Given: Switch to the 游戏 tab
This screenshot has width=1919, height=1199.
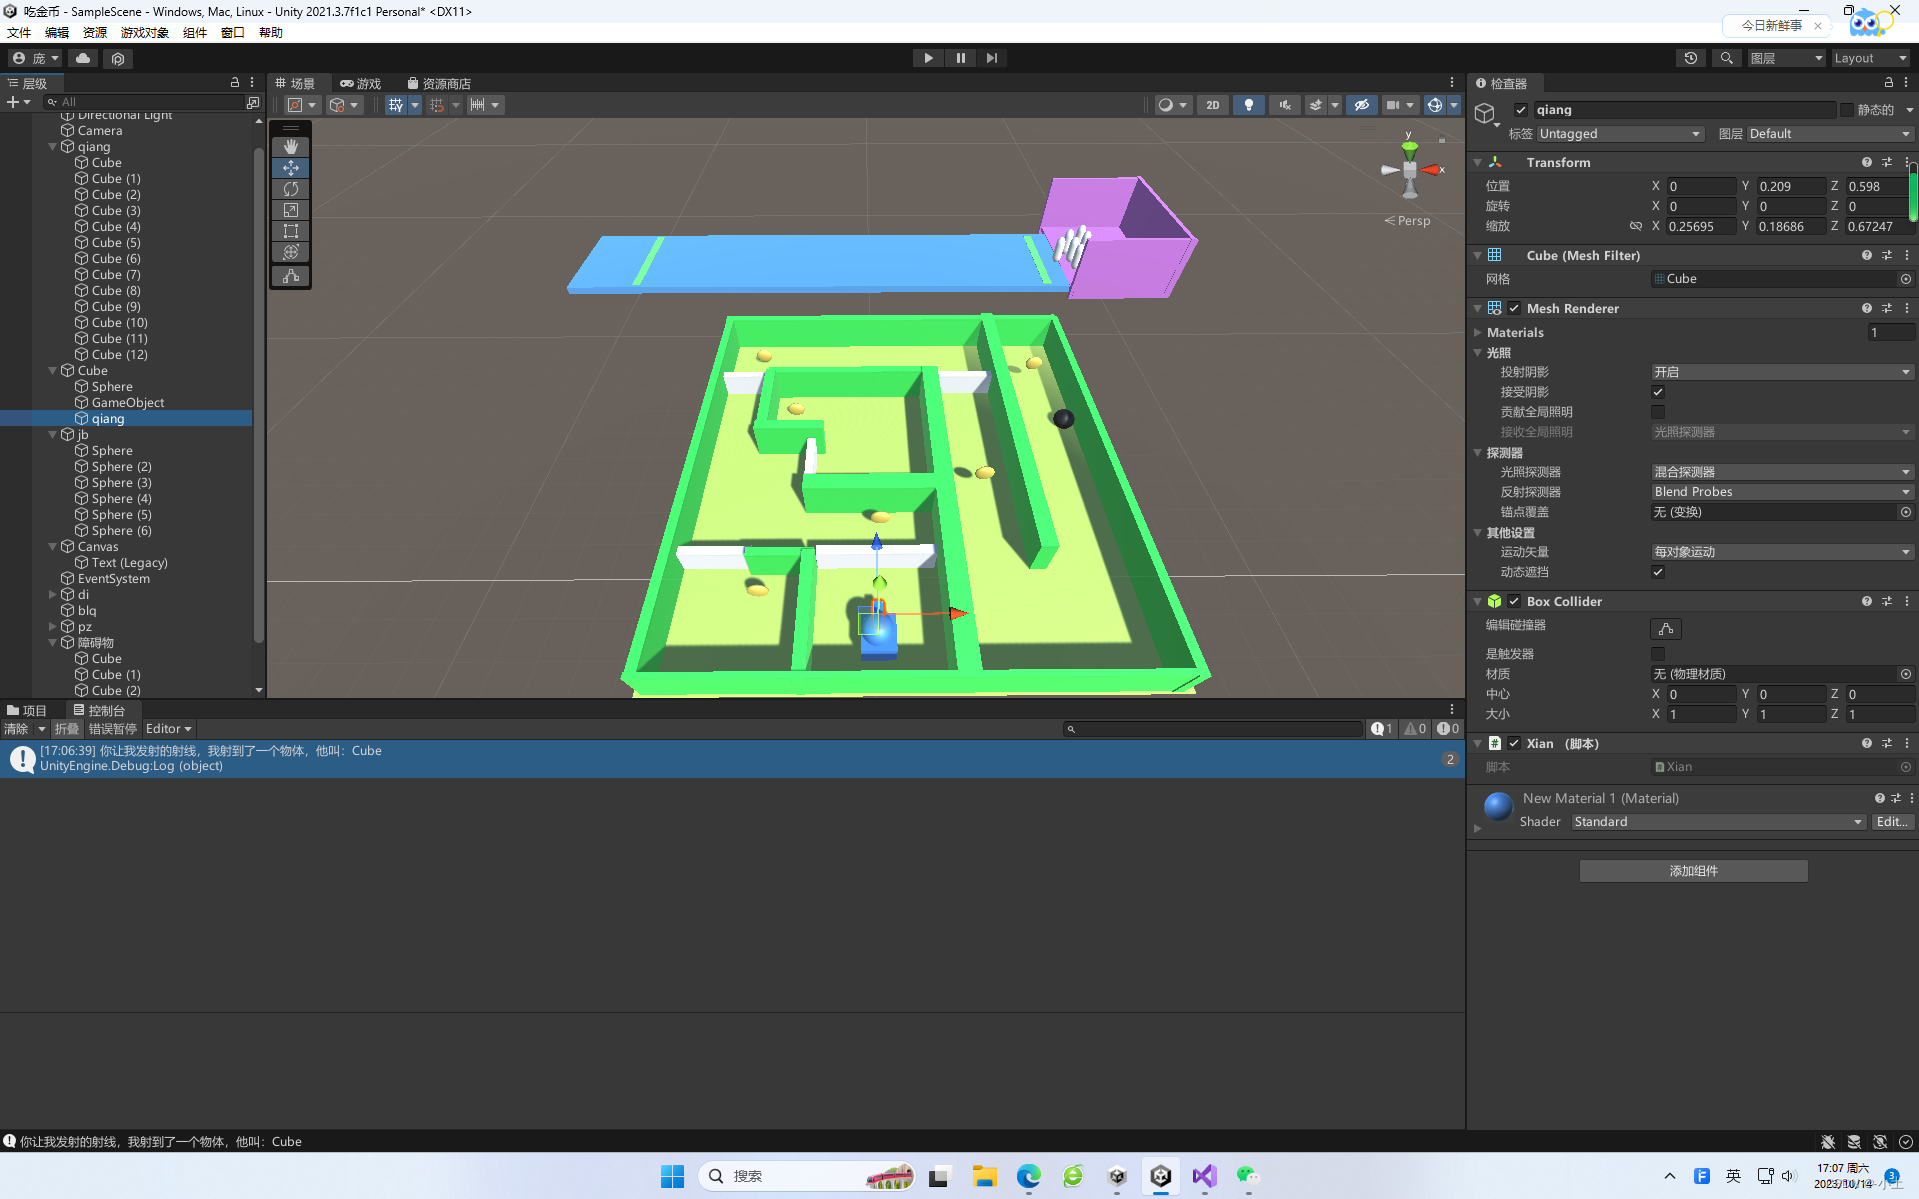Looking at the screenshot, I should tap(361, 84).
